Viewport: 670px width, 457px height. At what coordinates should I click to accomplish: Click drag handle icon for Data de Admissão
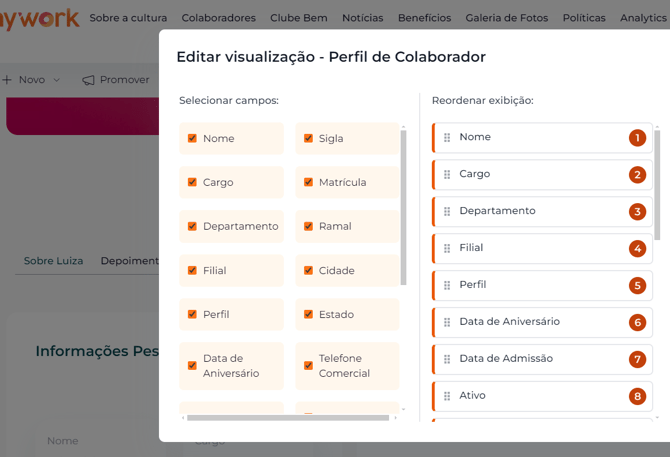[x=447, y=360]
